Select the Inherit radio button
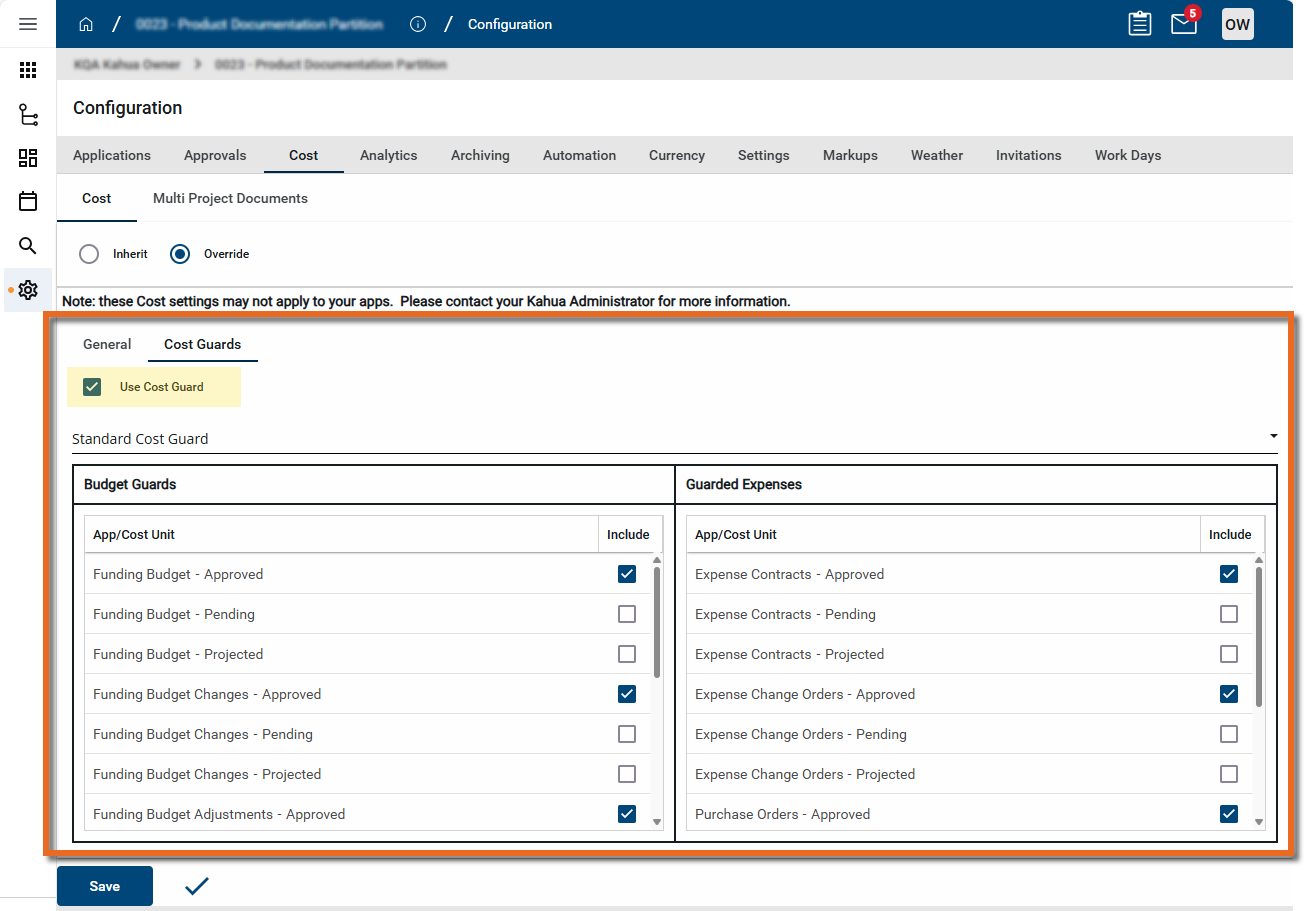 click(x=89, y=254)
